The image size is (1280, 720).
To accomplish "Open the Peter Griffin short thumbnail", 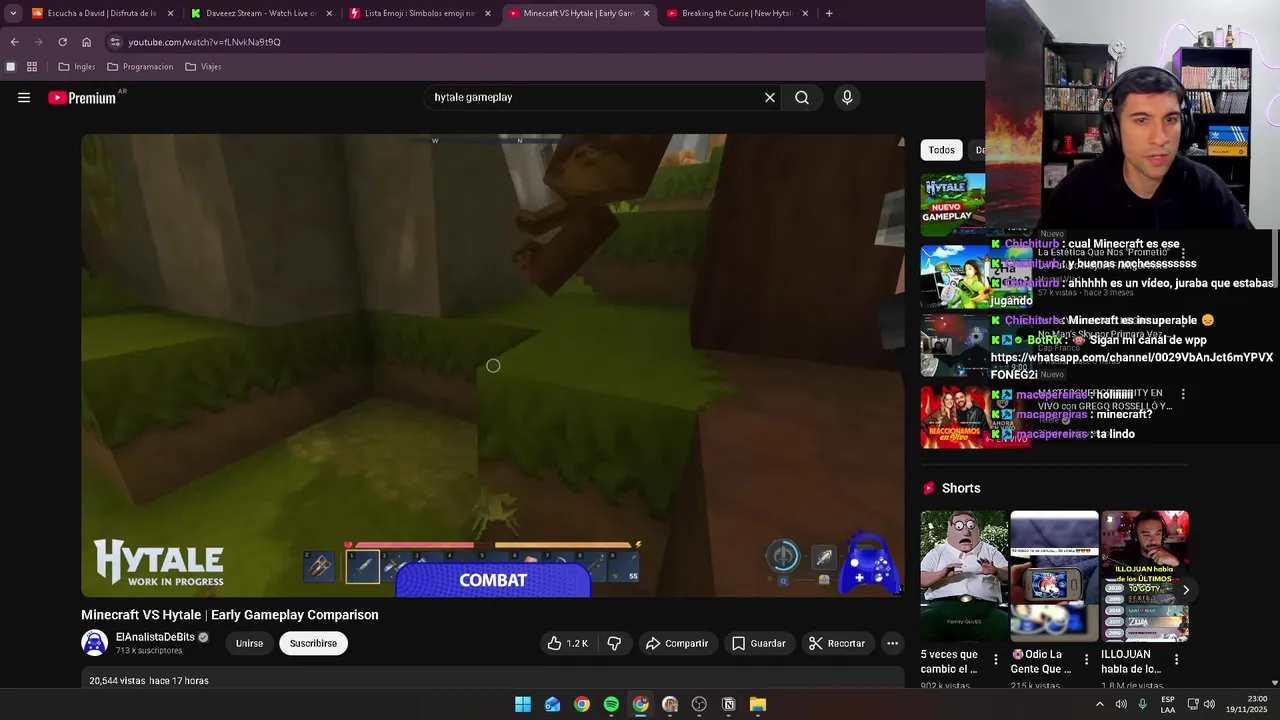I will 964,576.
